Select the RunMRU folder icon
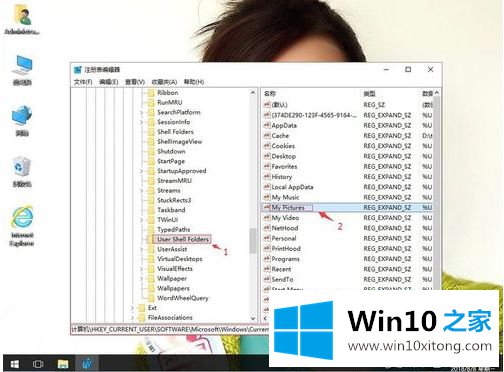The image size is (504, 372). (x=151, y=102)
